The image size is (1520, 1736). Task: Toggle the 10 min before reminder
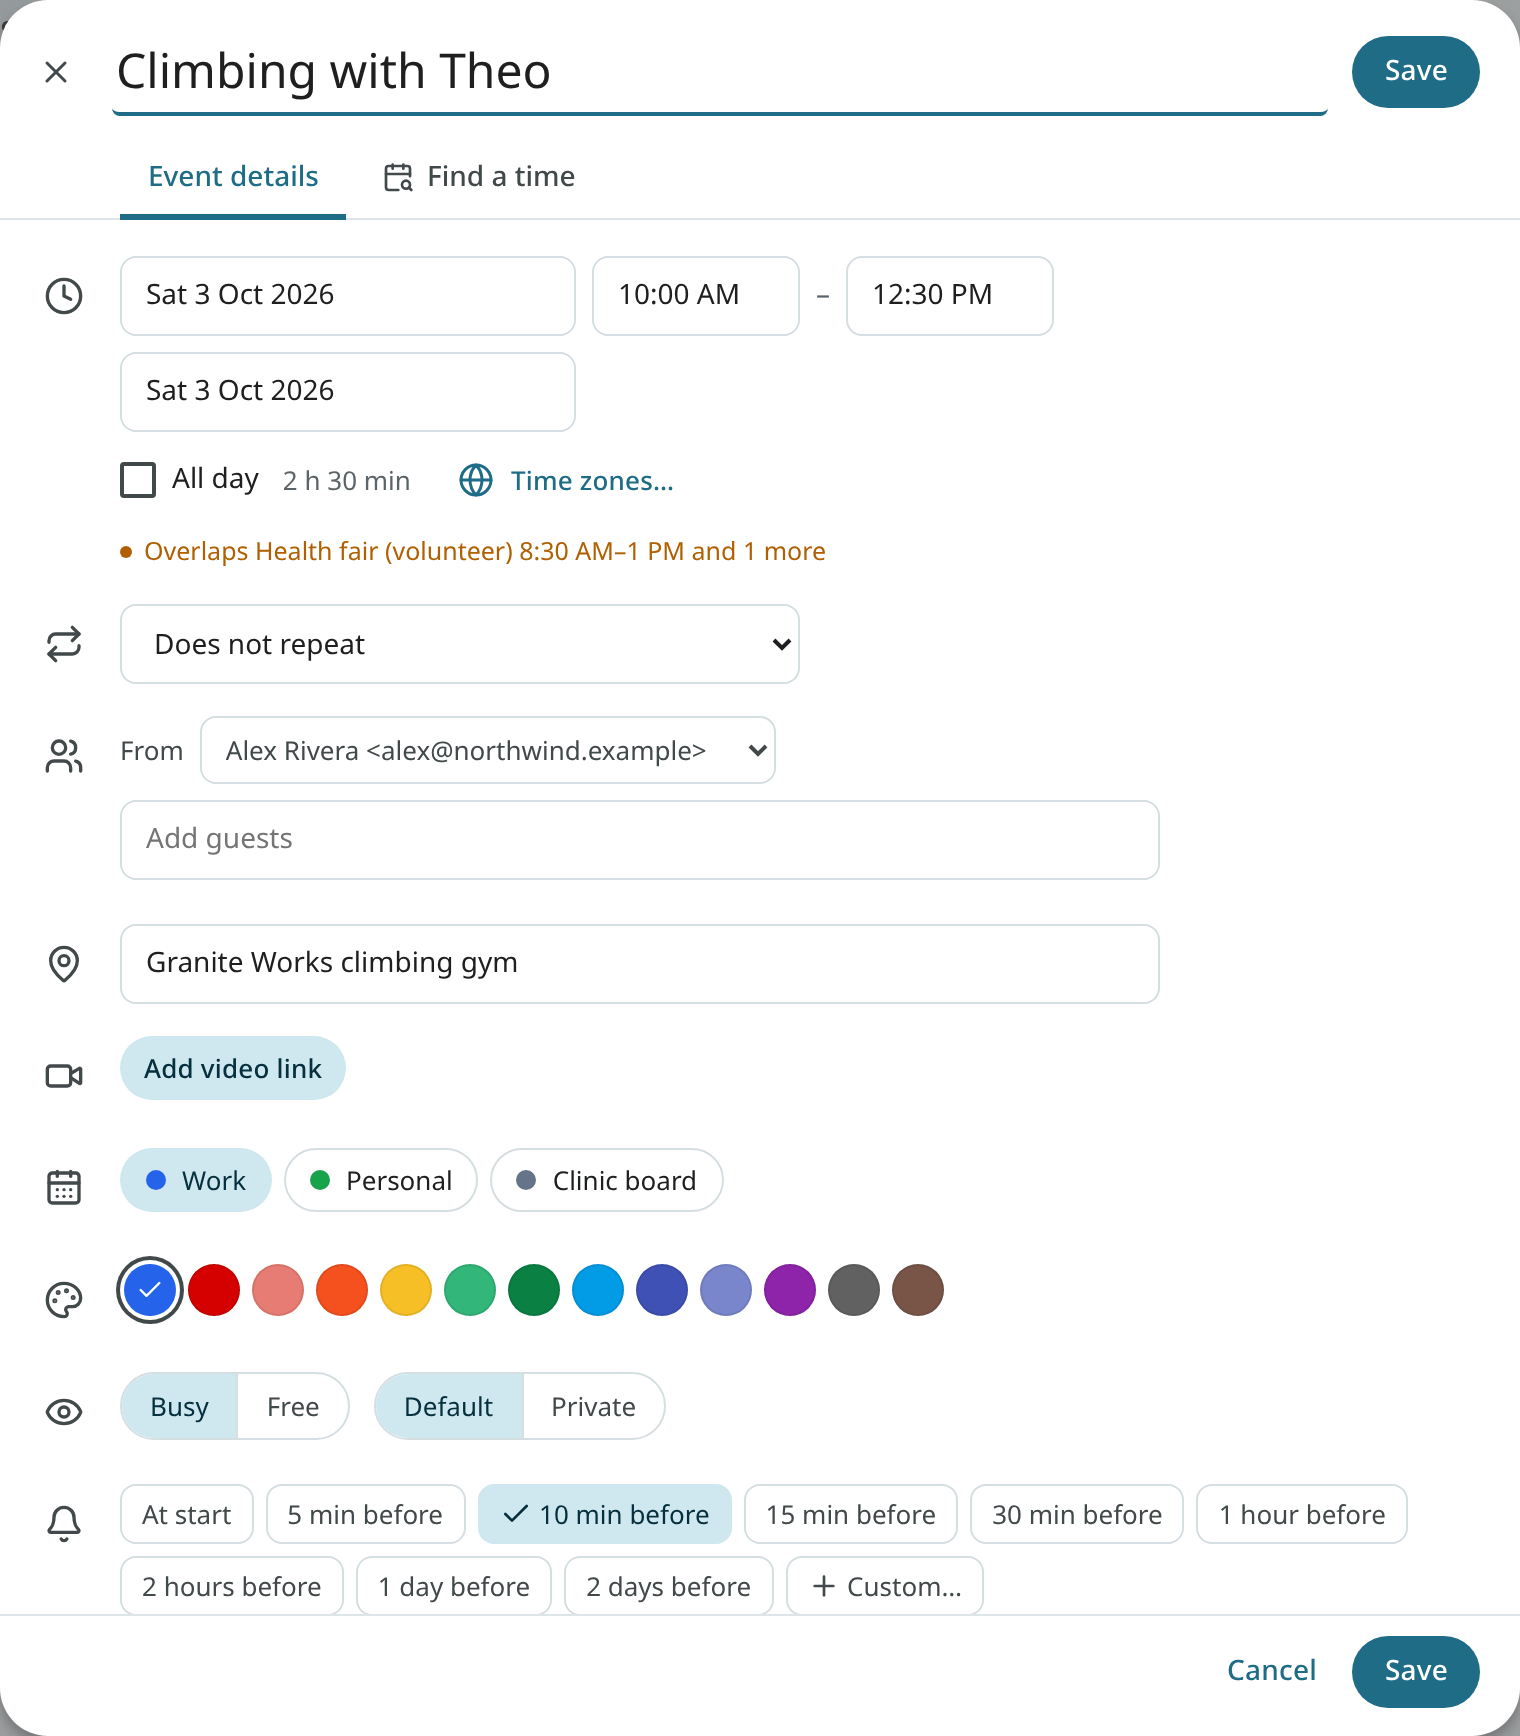click(x=605, y=1514)
